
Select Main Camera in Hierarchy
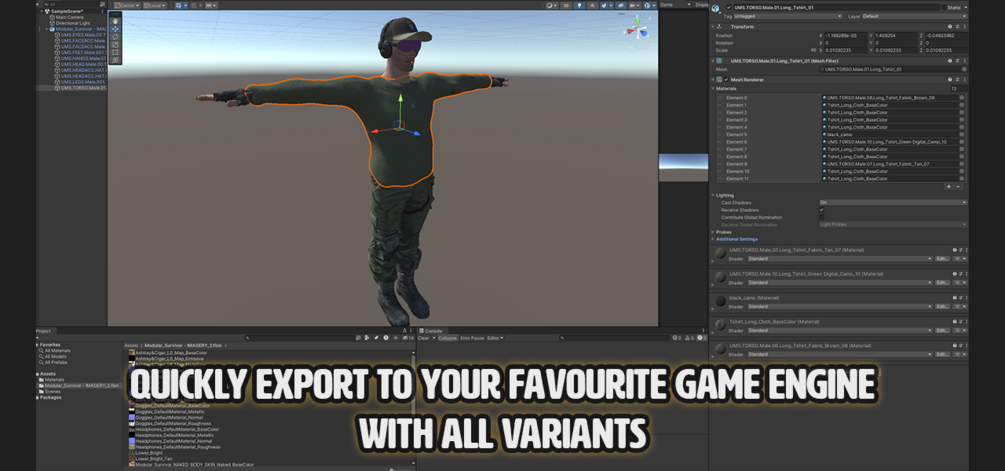point(70,17)
